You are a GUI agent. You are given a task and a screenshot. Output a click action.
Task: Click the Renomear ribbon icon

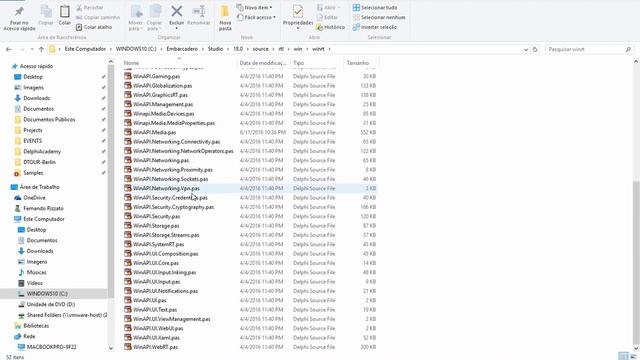coord(198,11)
